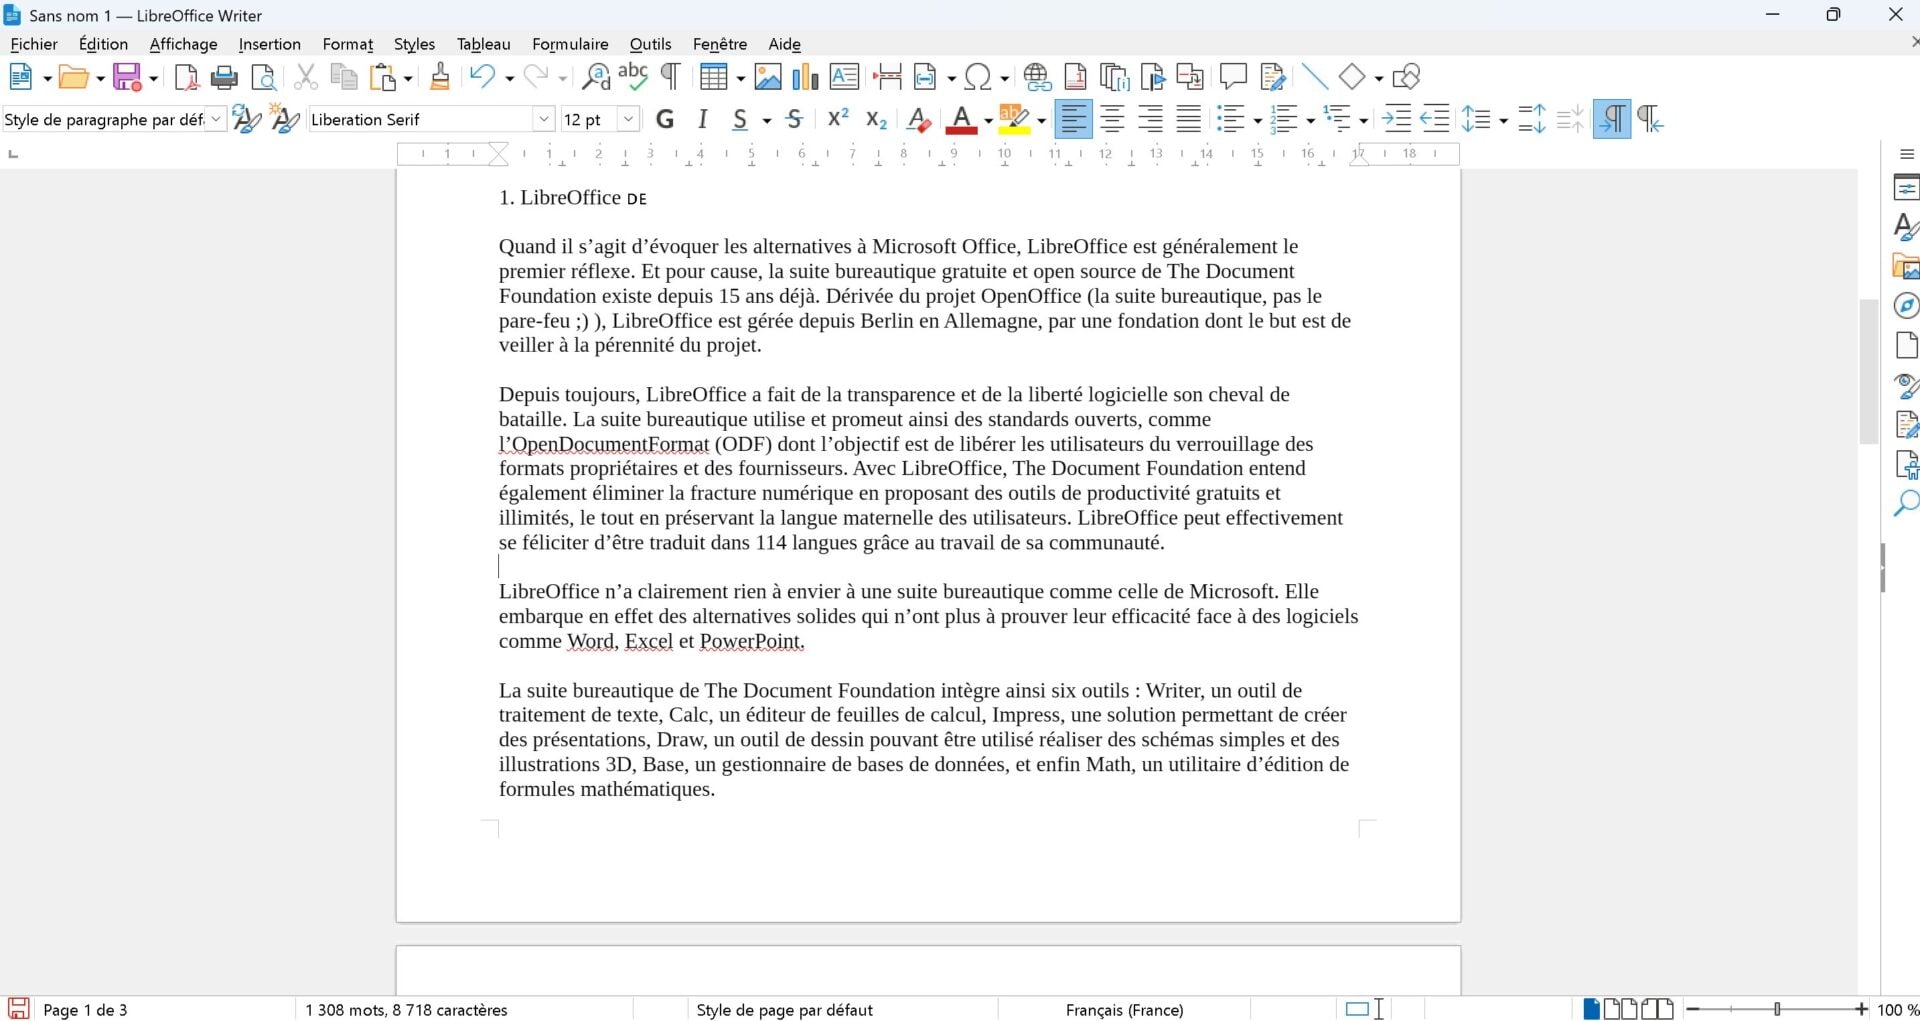This screenshot has height=1021, width=1920.
Task: Open the font color dropdown arrow
Action: 988,121
